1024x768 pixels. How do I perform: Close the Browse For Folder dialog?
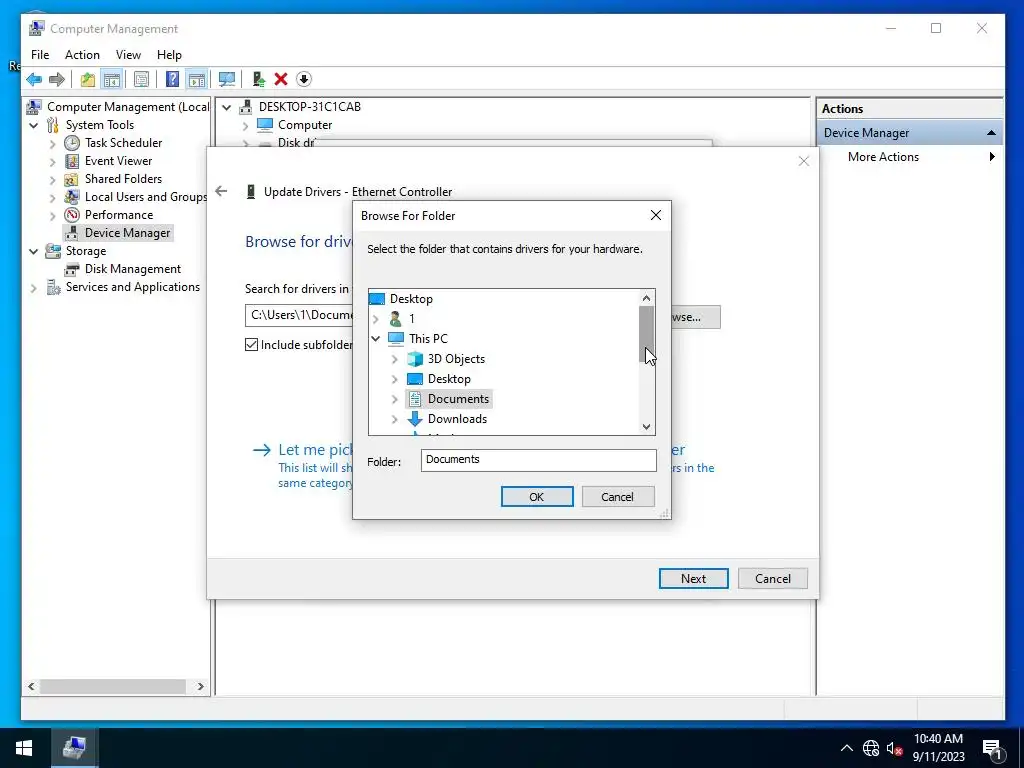[656, 216]
